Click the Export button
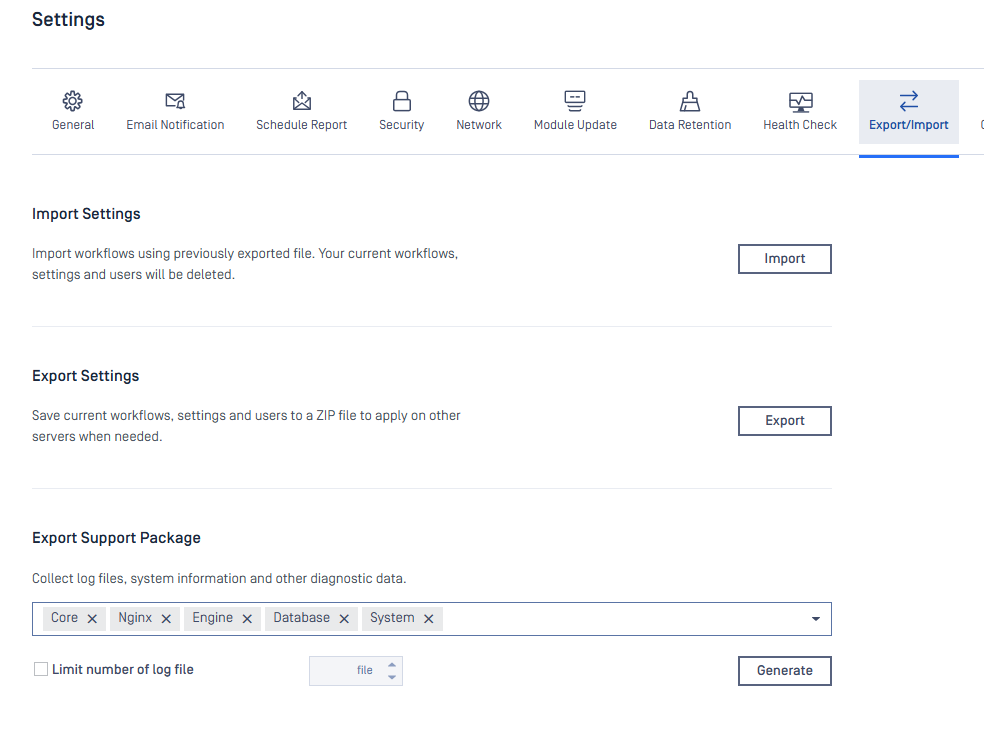 pos(784,421)
